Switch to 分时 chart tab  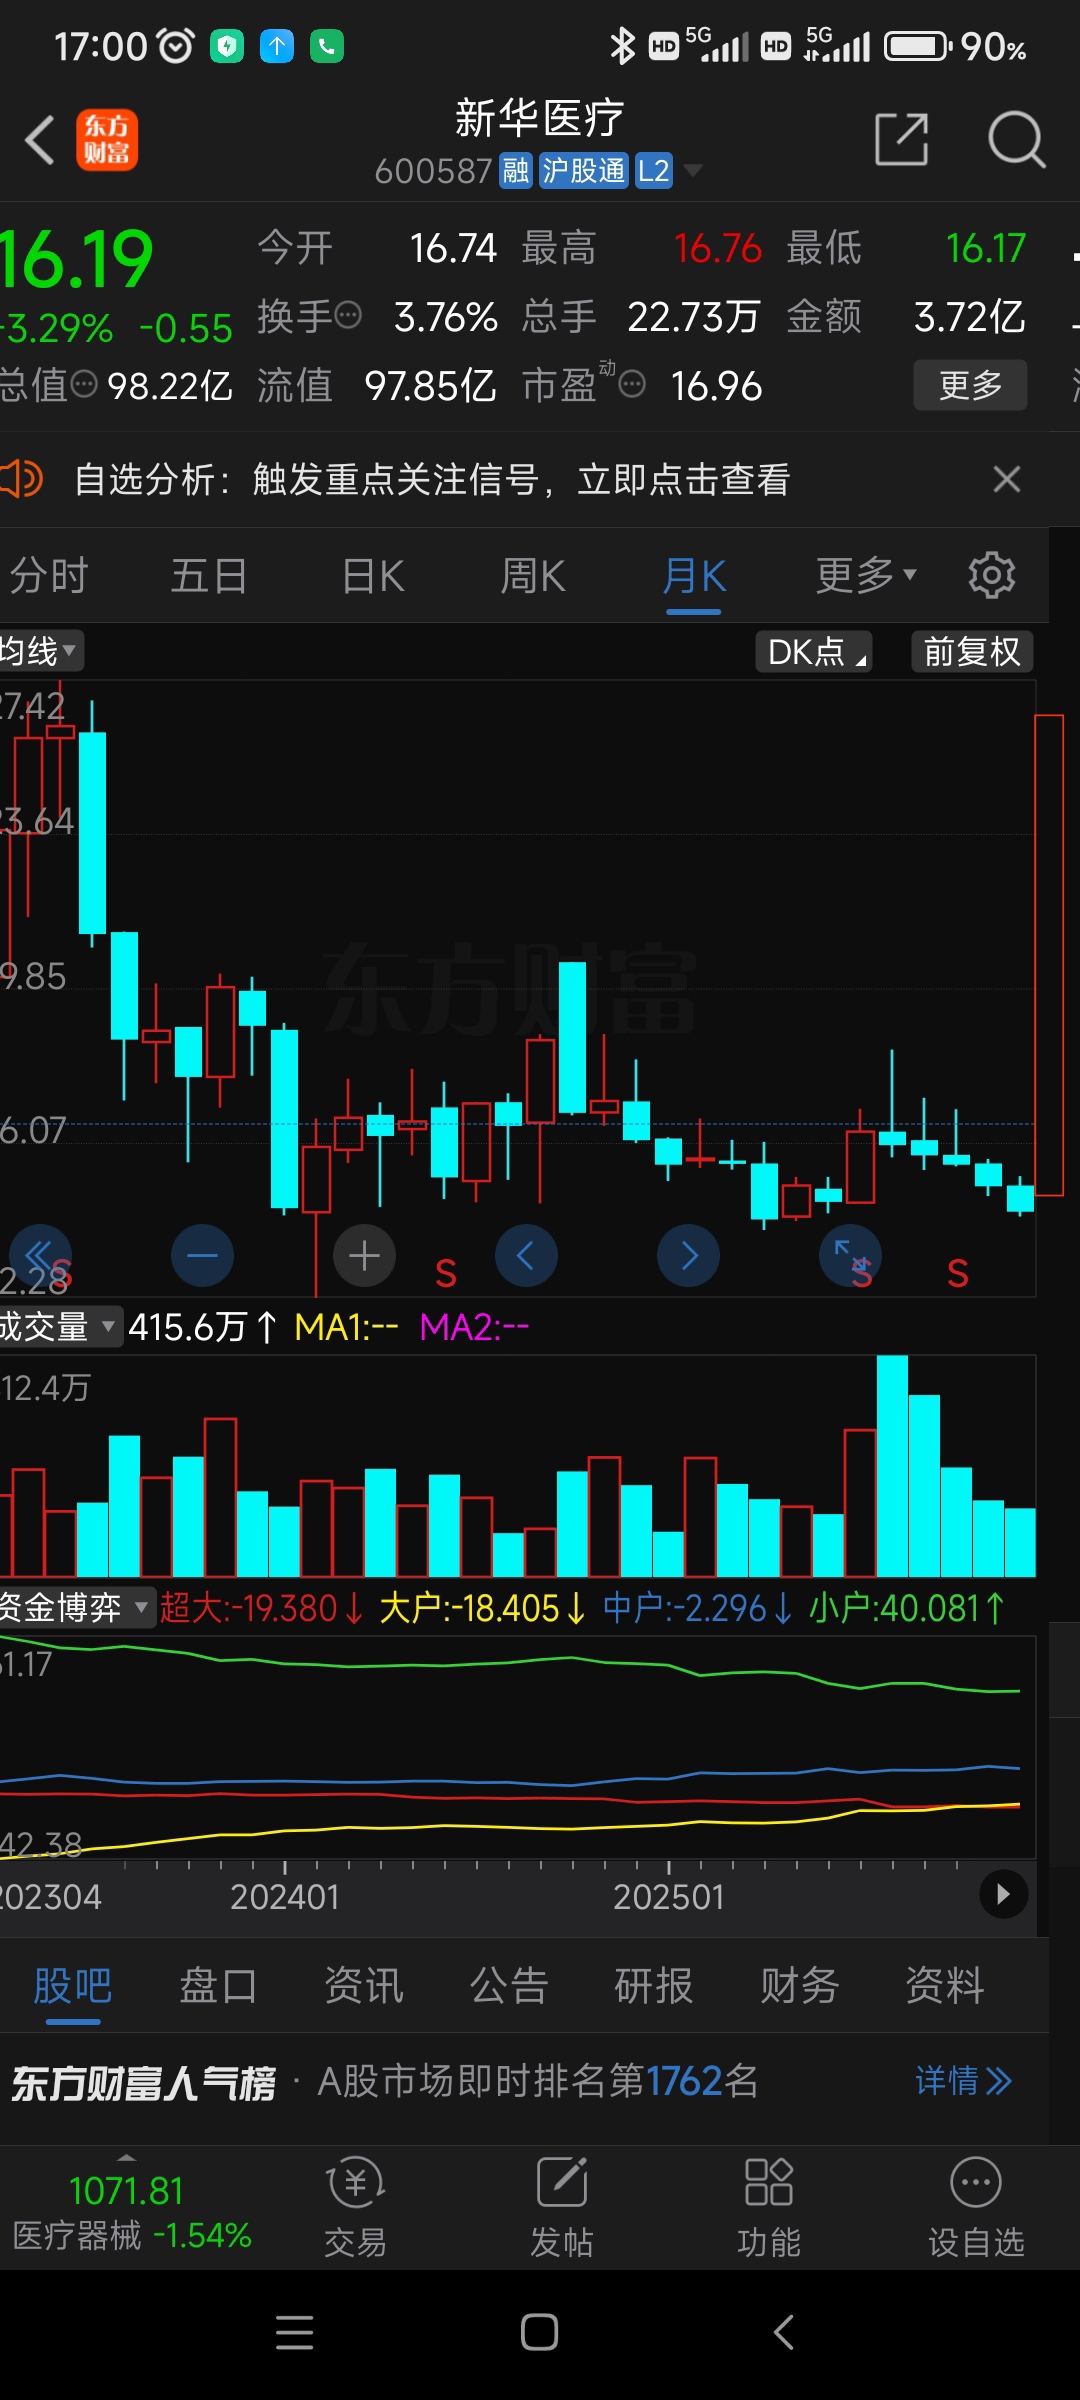(49, 576)
